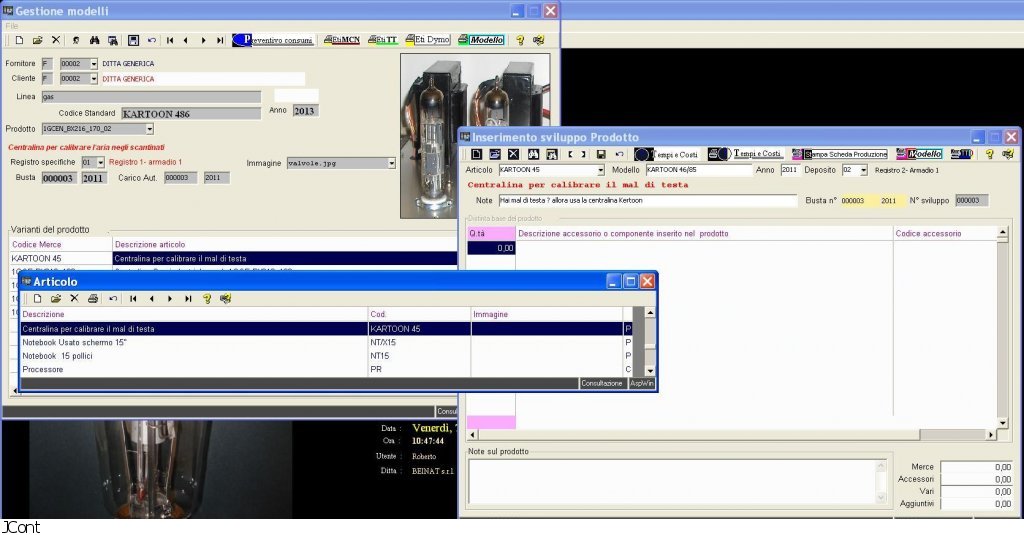Click the printer icon in the Articolo toolbar
The height and width of the screenshot is (535, 1024).
tap(93, 298)
